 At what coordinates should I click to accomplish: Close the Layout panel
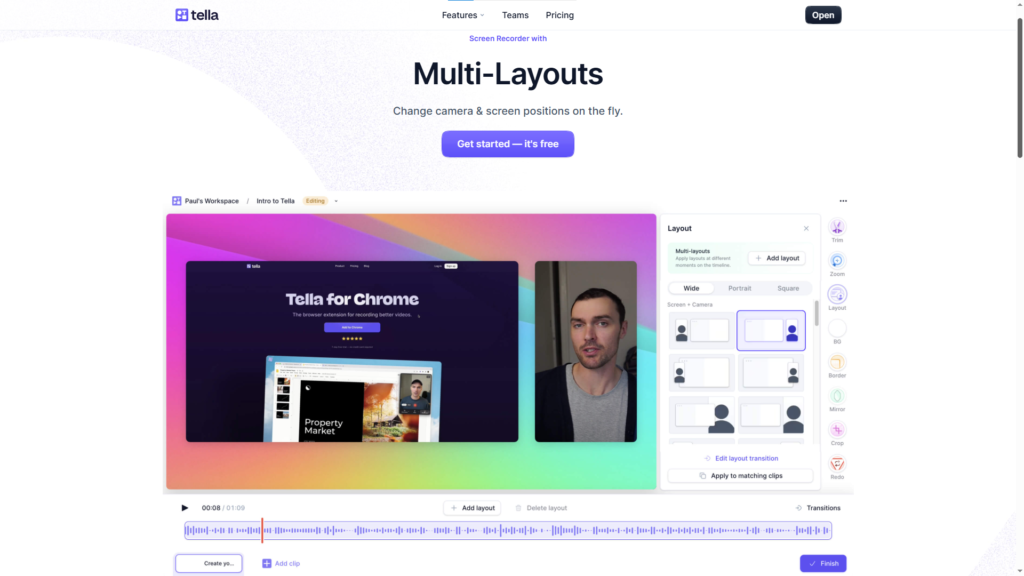[x=806, y=229]
